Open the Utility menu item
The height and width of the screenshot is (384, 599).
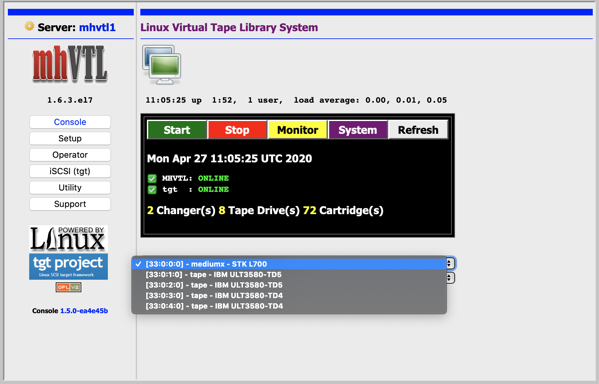click(70, 188)
